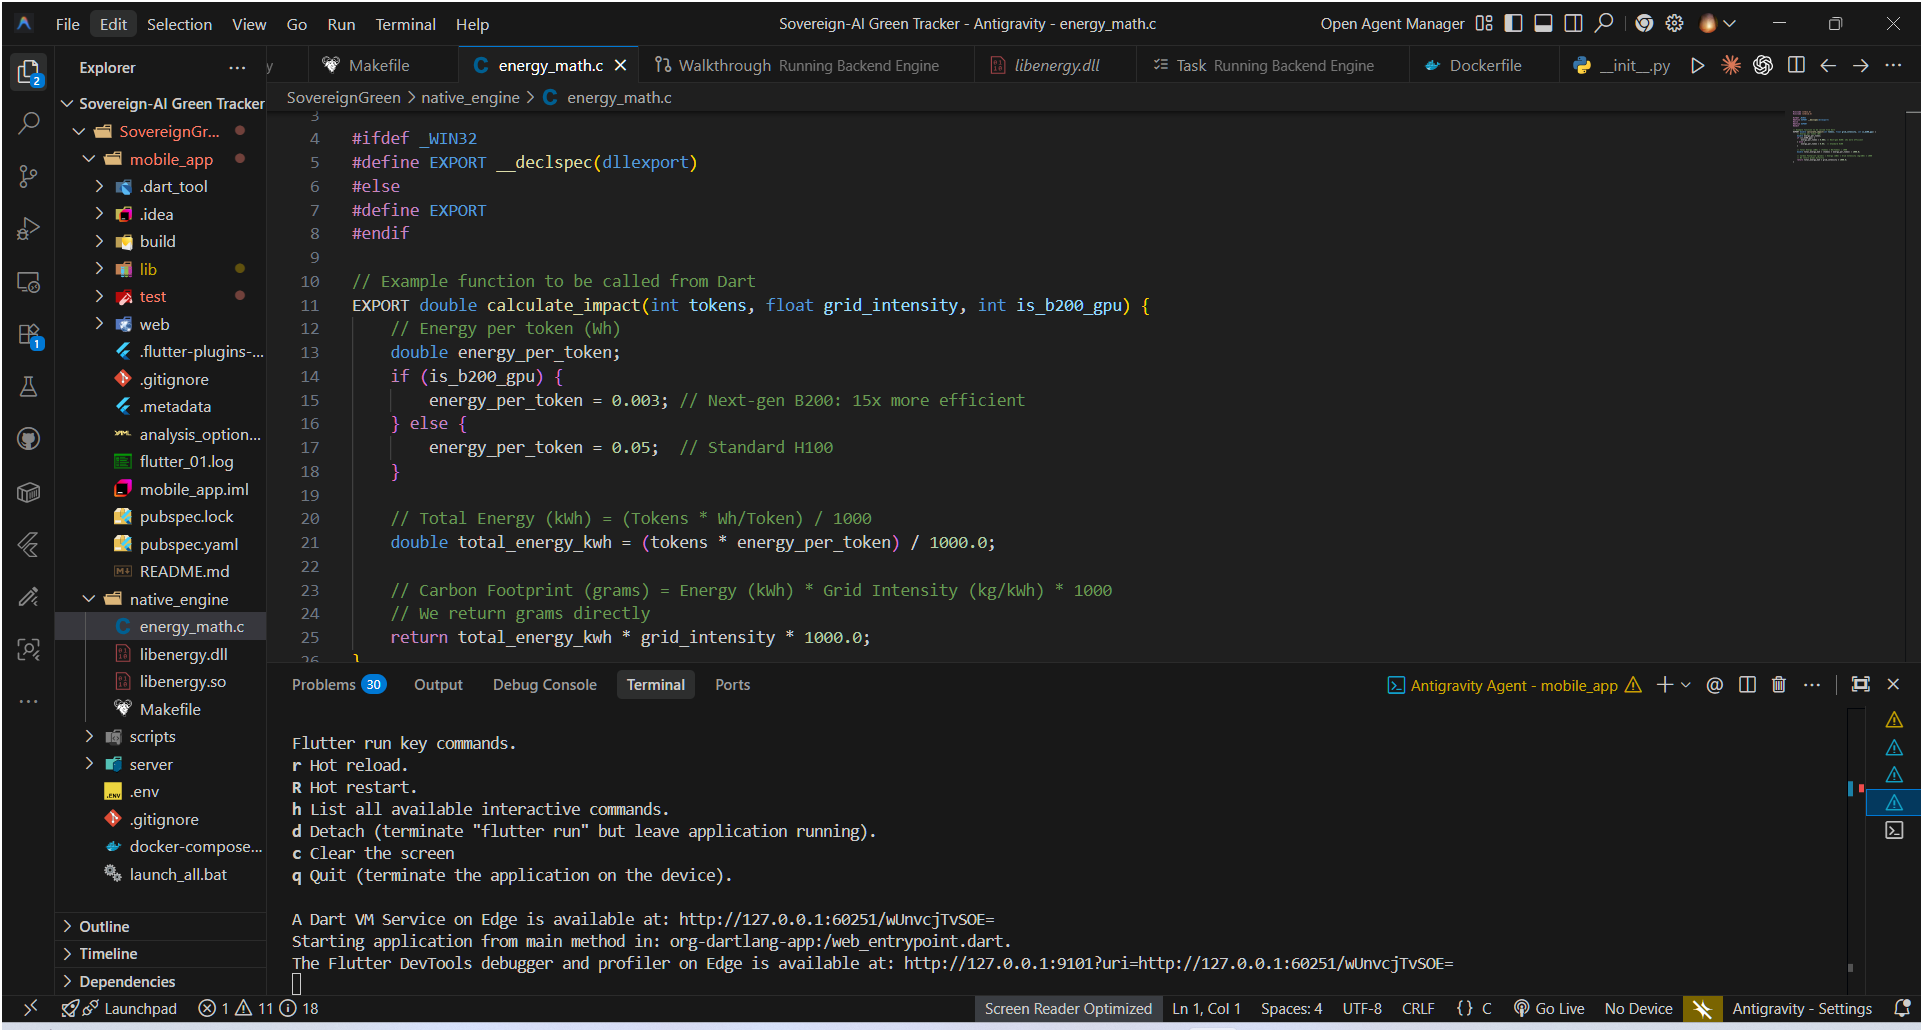The image size is (1923, 1032).
Task: Open the settings gear in the title bar
Action: tap(1675, 23)
